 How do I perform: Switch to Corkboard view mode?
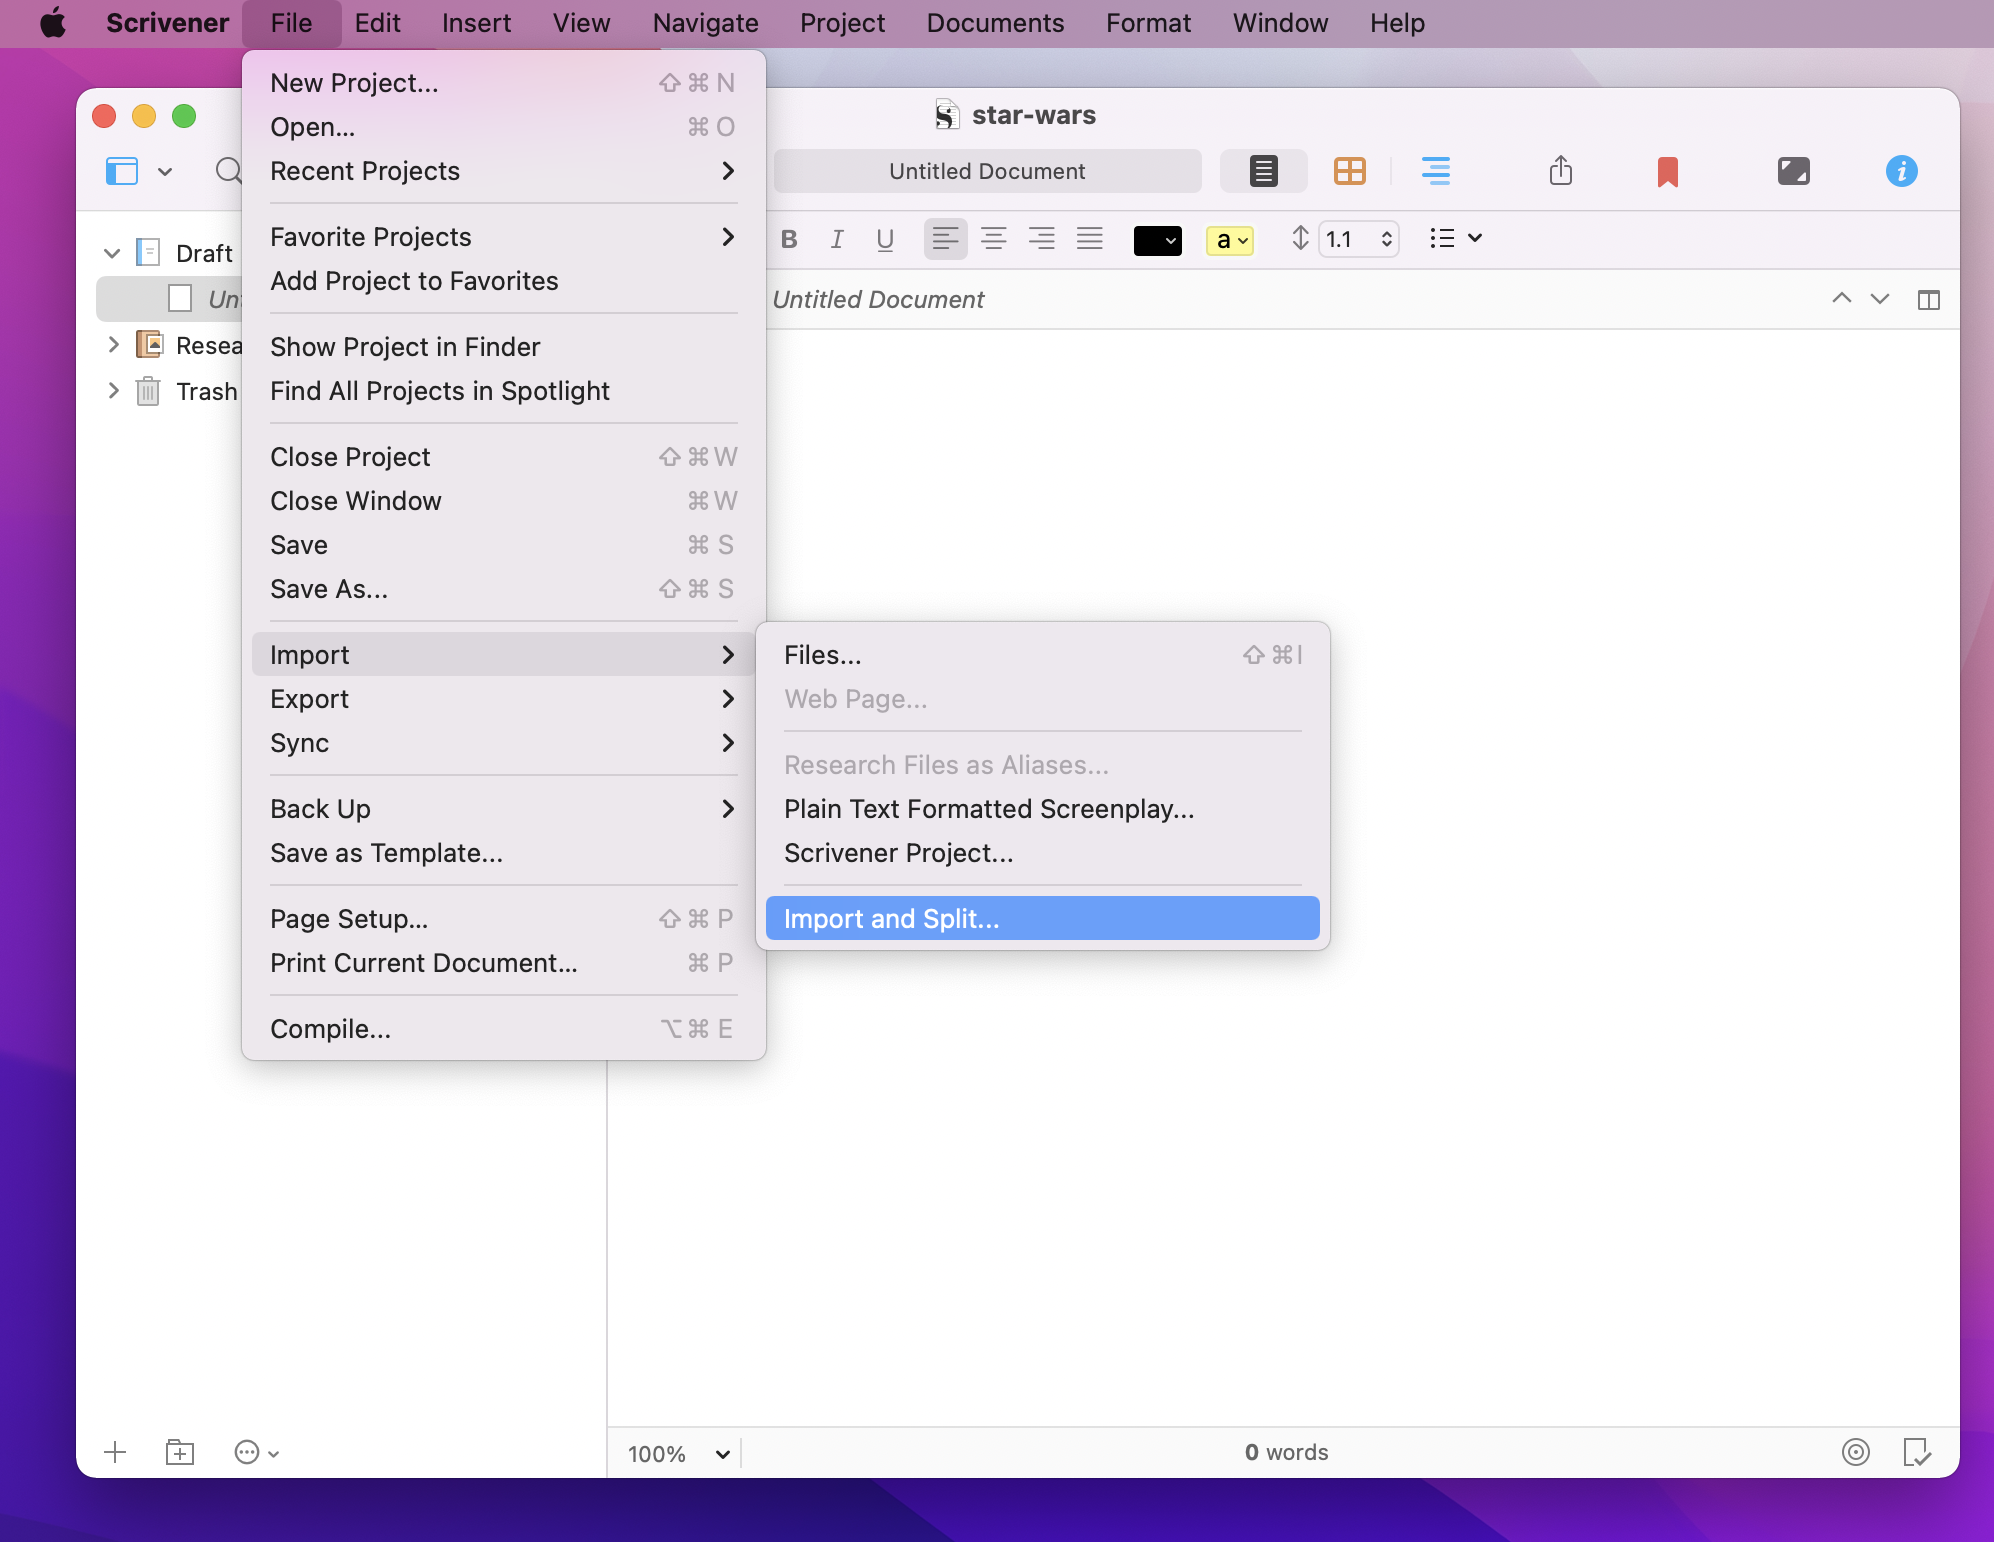click(x=1349, y=171)
